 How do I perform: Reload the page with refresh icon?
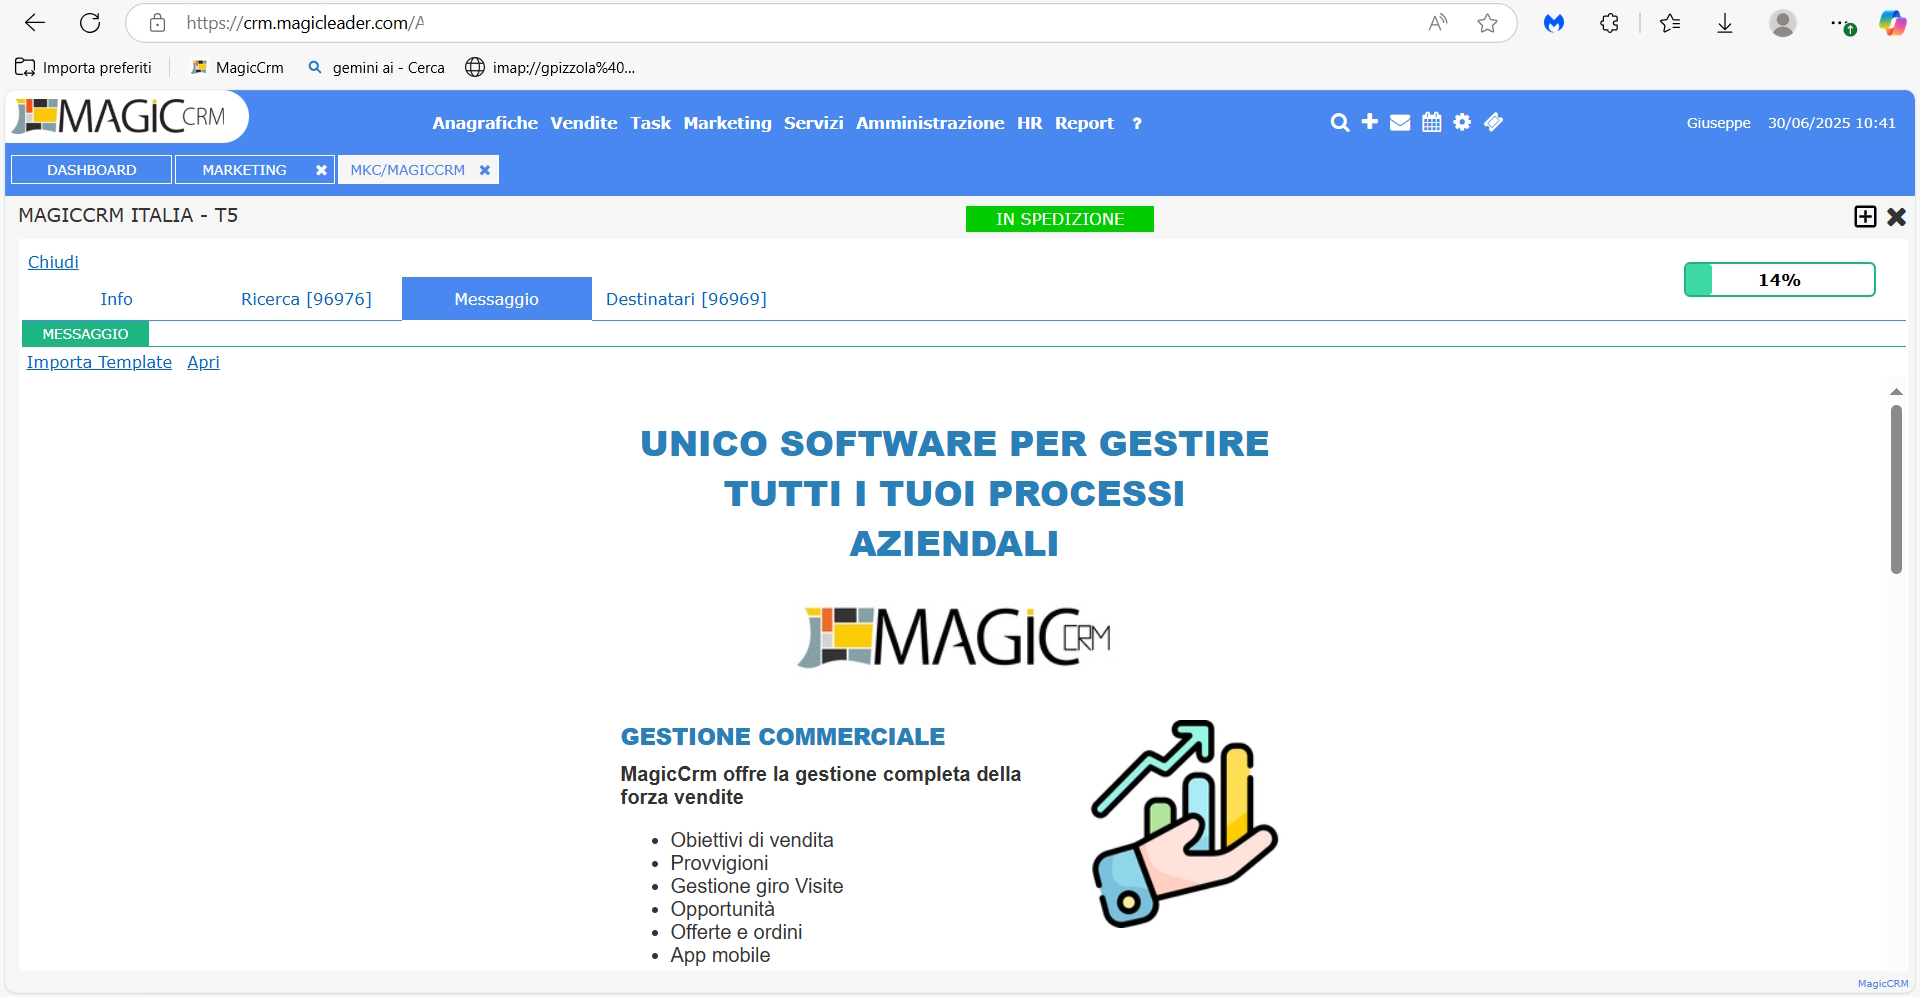[90, 23]
